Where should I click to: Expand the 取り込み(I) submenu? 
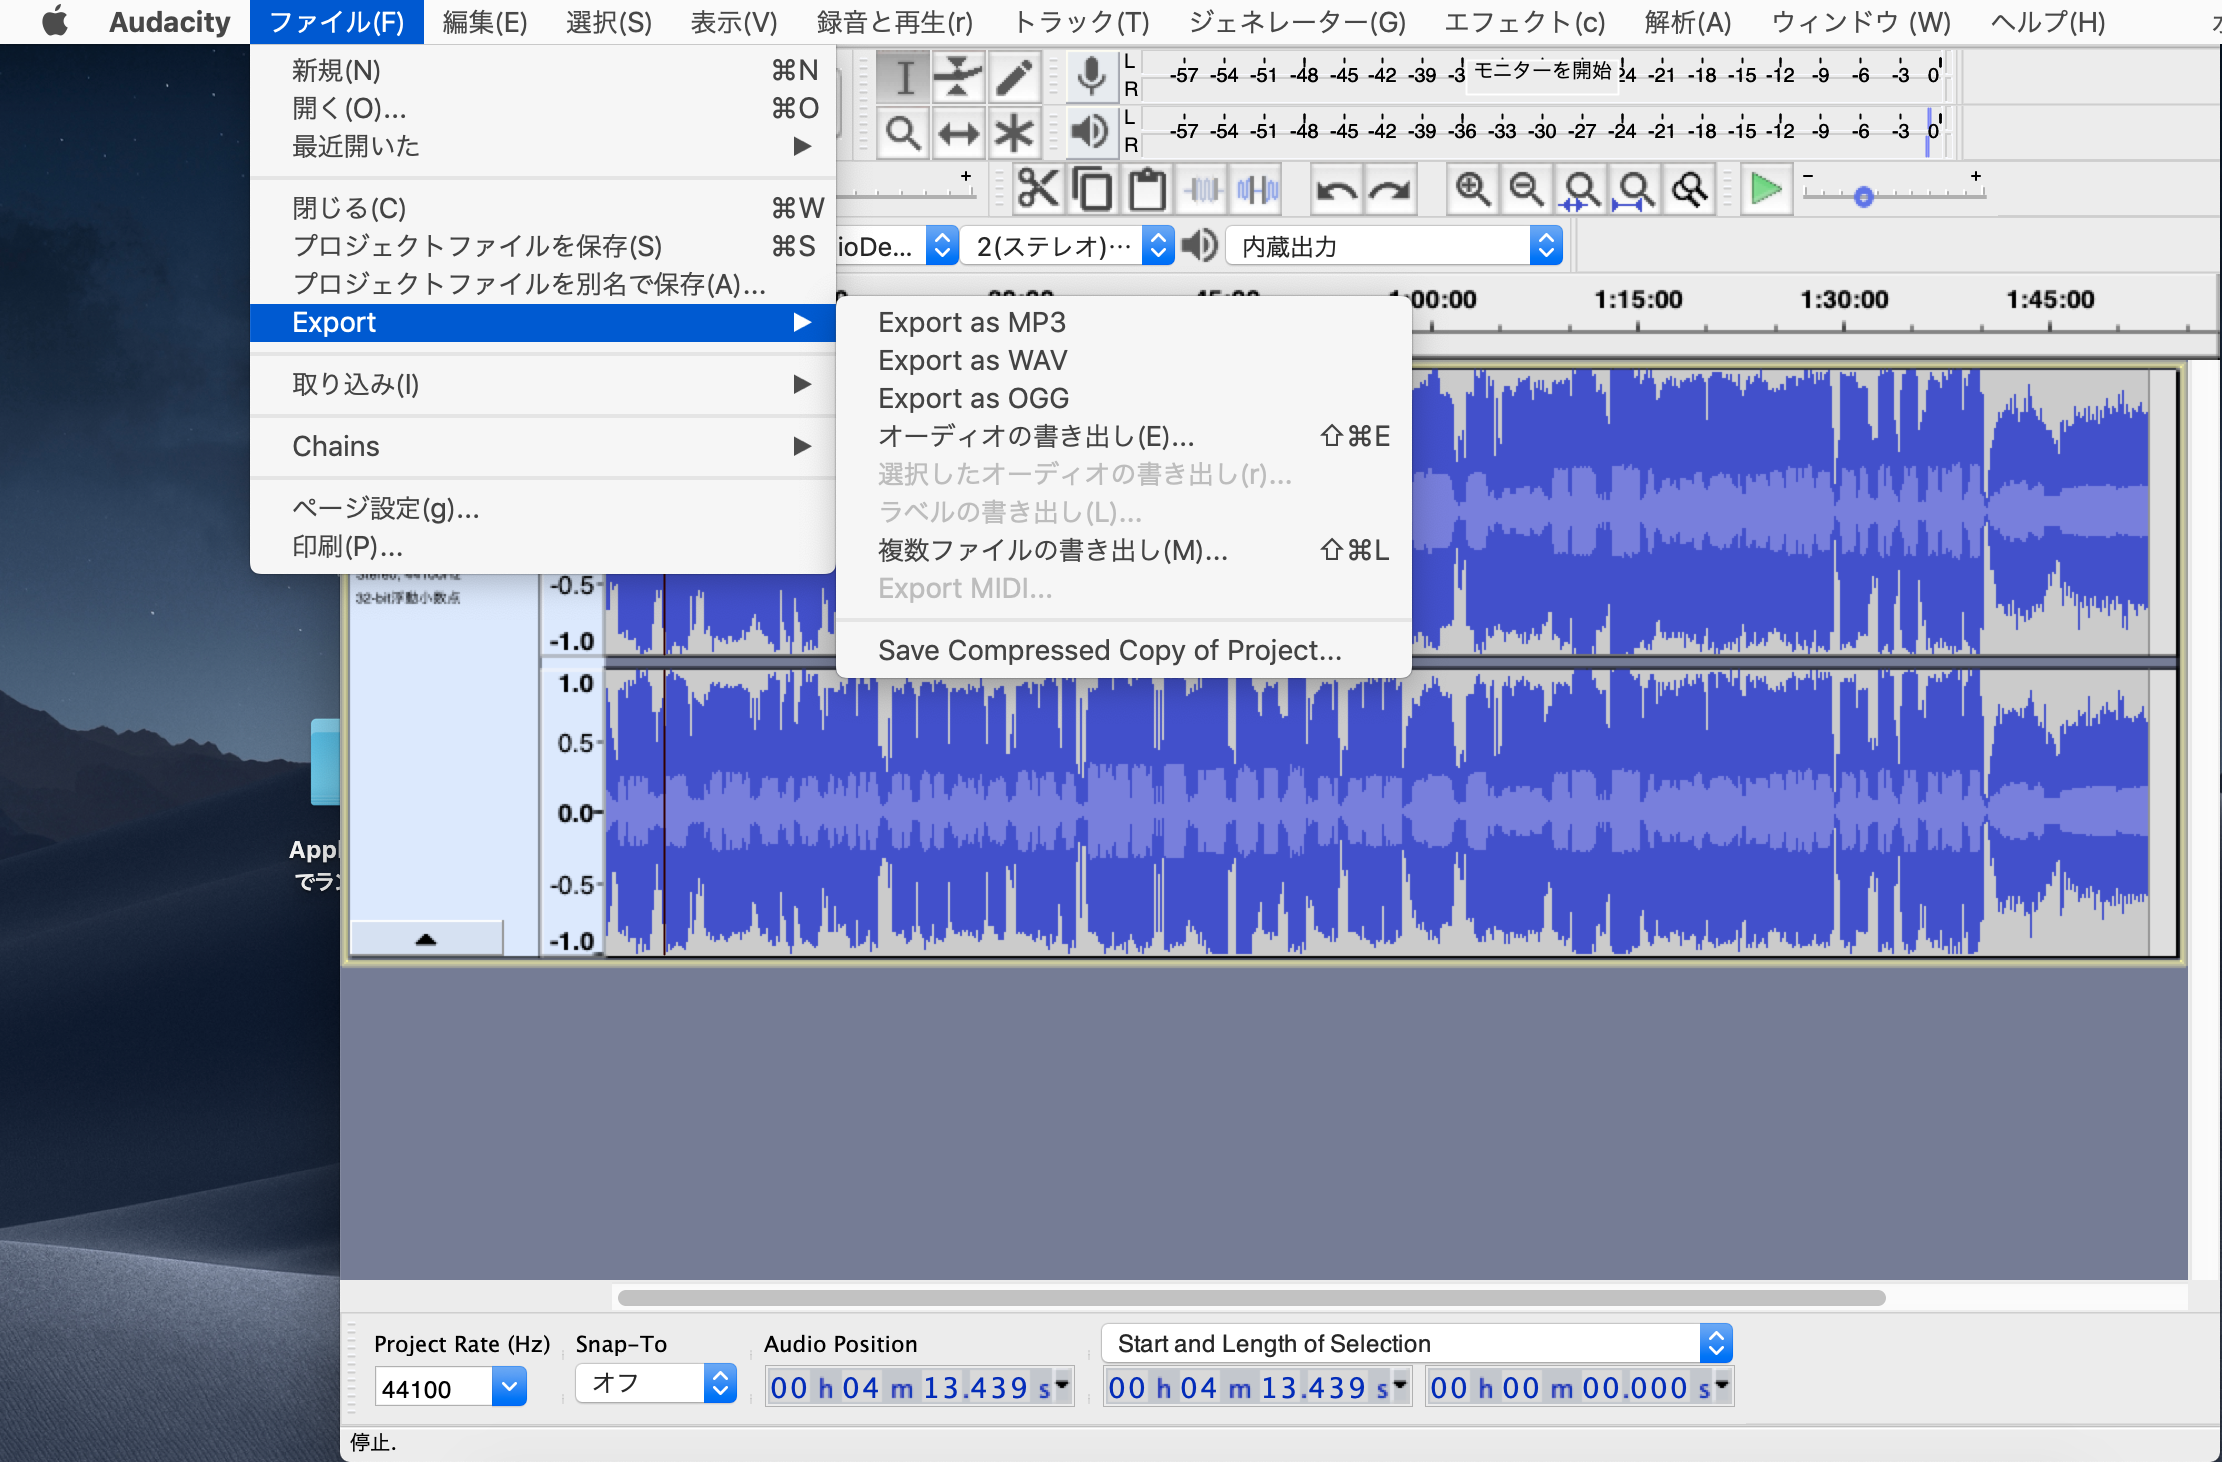(543, 384)
